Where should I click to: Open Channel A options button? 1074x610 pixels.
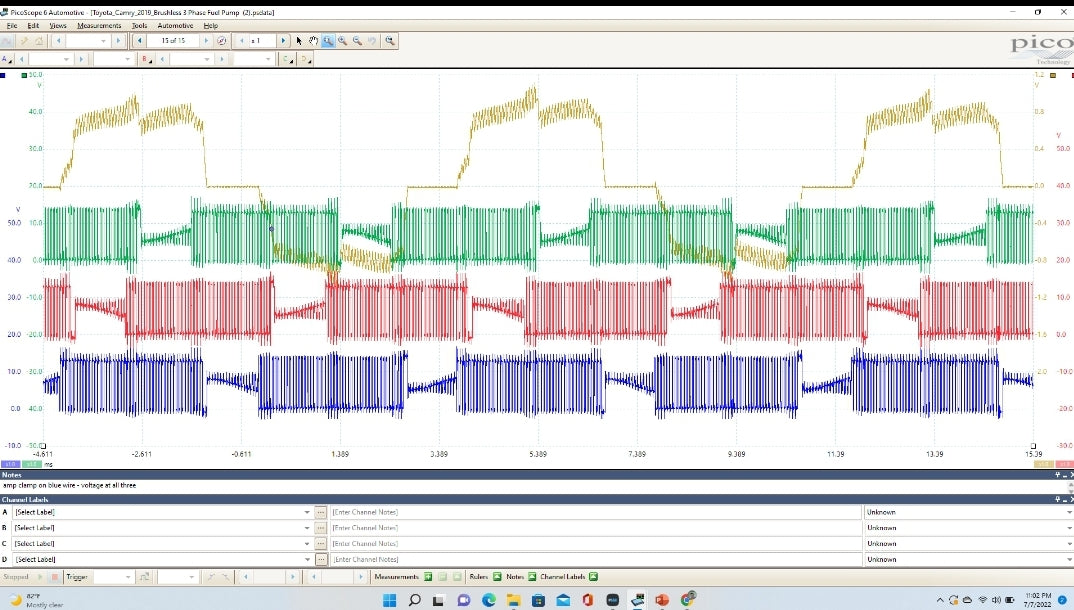point(7,60)
